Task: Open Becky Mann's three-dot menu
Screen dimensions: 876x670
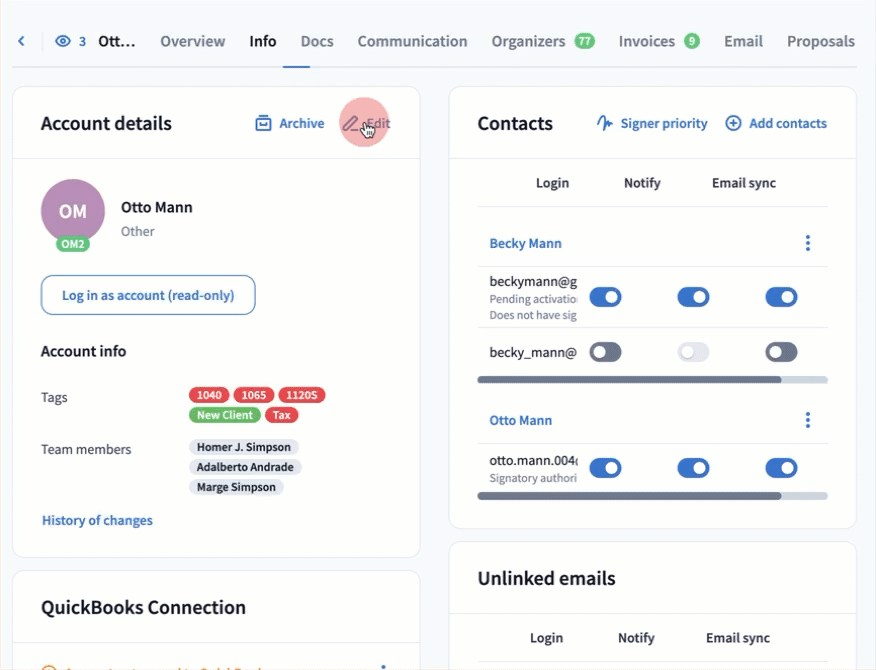Action: pyautogui.click(x=808, y=243)
